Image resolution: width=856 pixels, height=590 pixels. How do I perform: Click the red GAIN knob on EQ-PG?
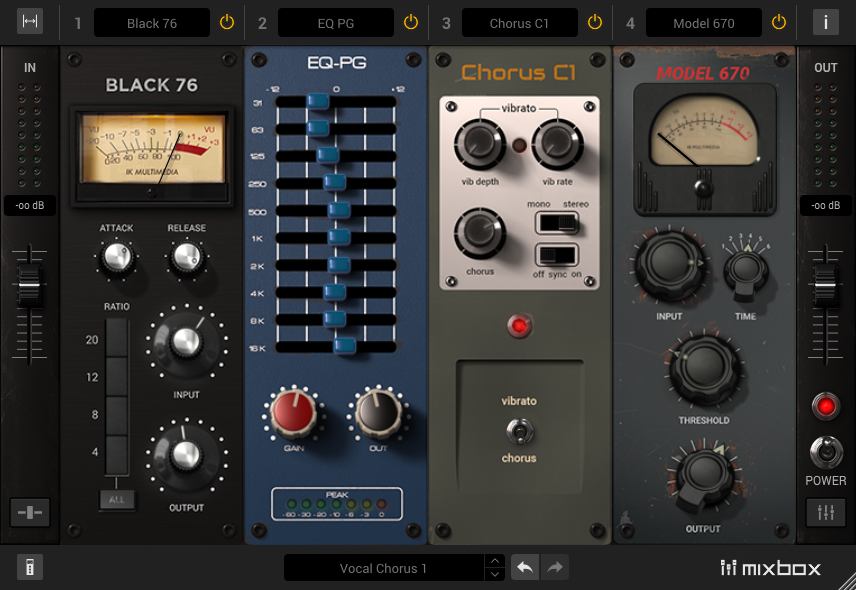[x=294, y=413]
